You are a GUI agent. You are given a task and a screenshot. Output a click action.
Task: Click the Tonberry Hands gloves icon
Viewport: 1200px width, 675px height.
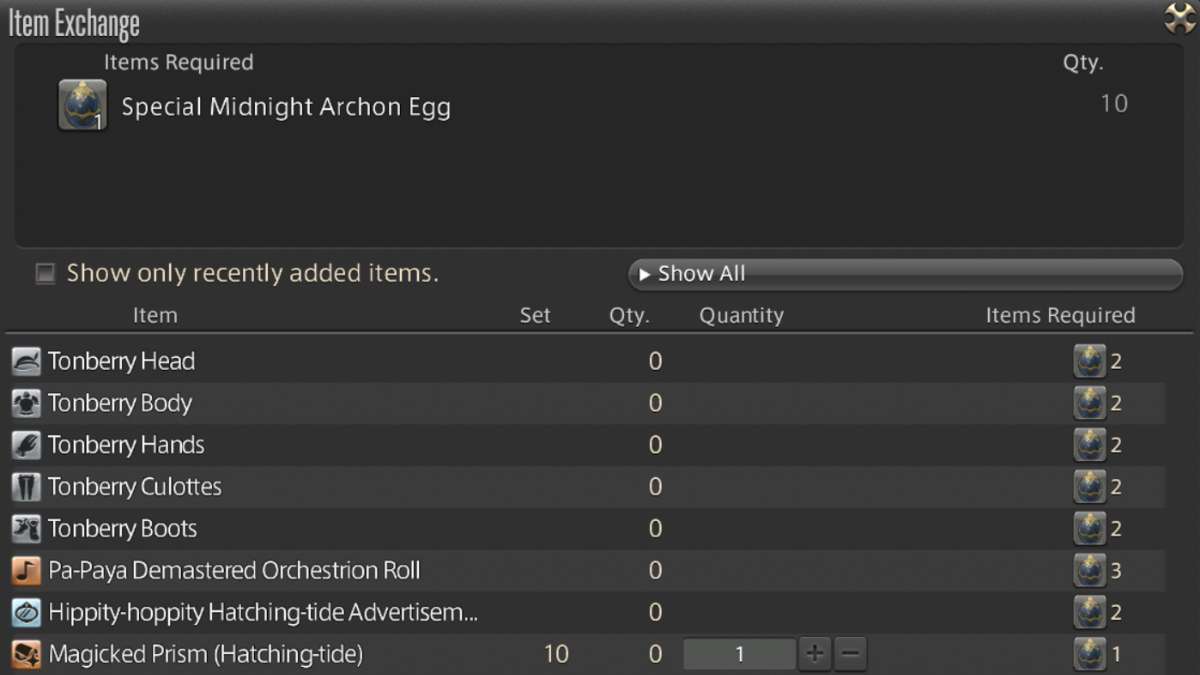[x=26, y=445]
